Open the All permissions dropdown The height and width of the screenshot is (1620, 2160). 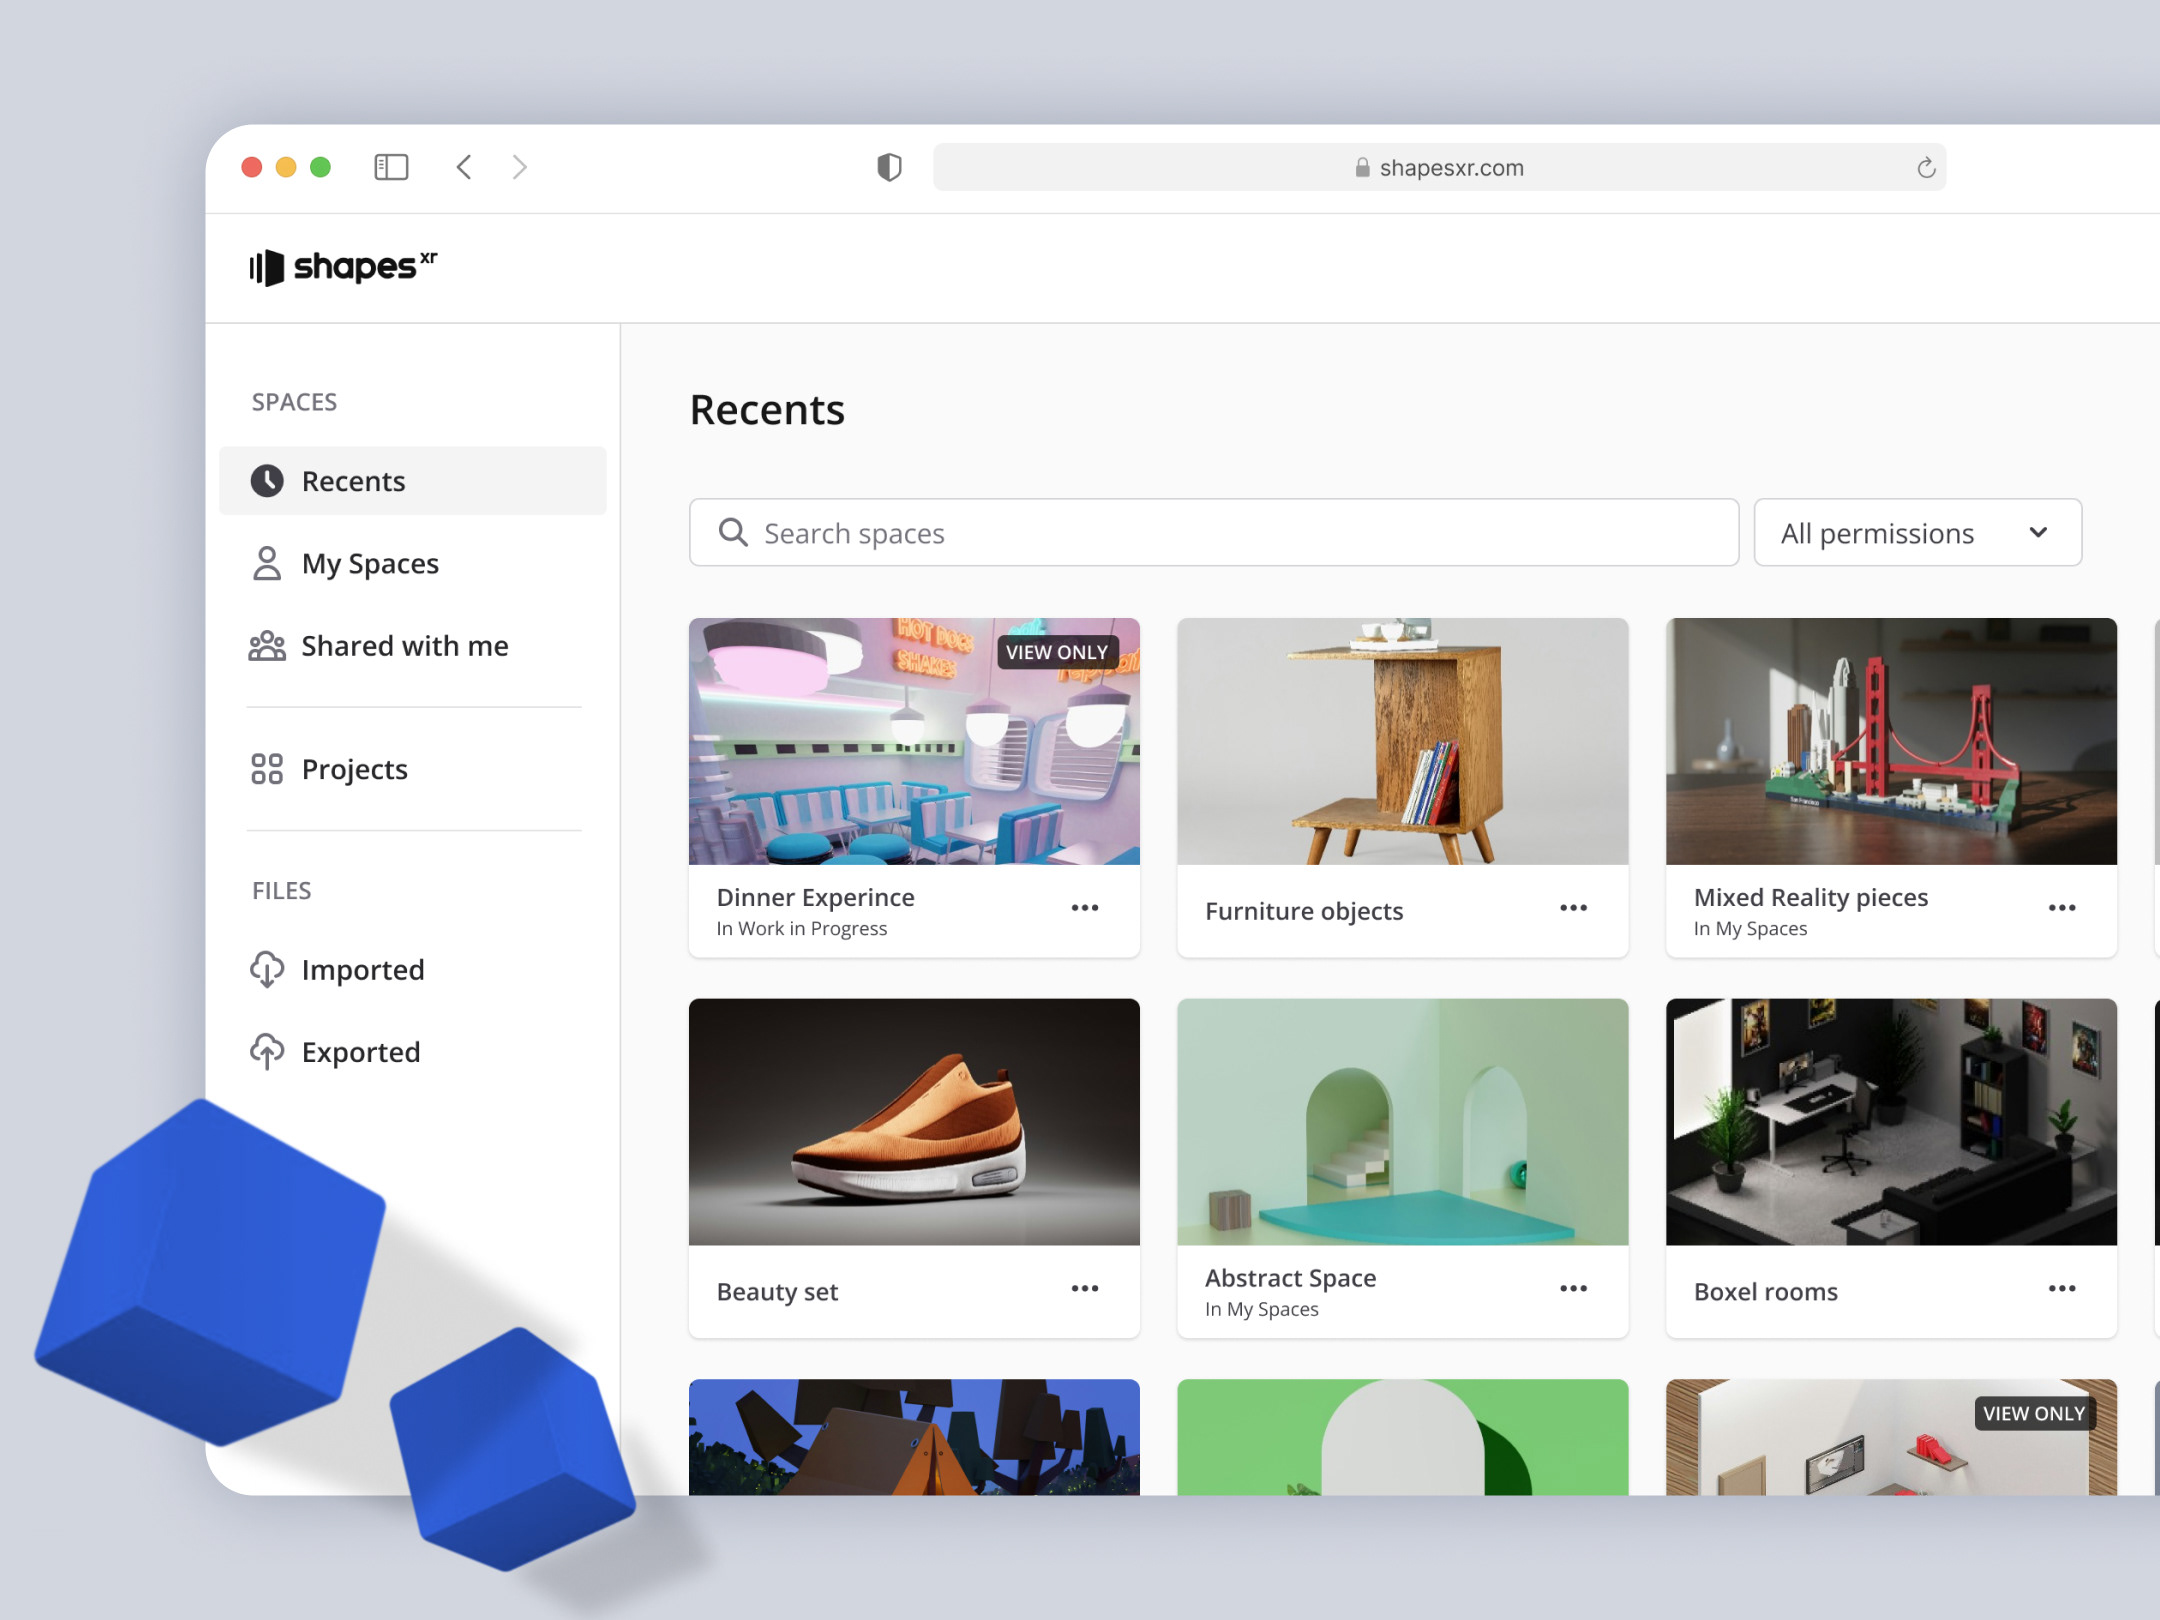[1917, 533]
